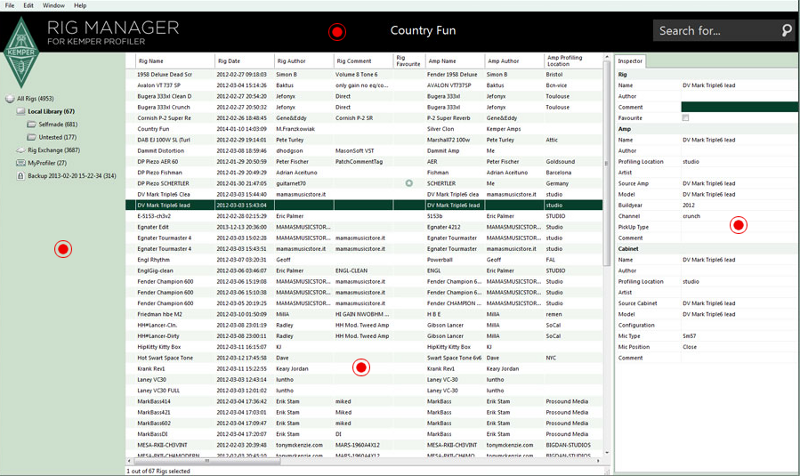
Task: Click favourite marker in DP Piezo SCHERTLER row
Action: point(409,183)
